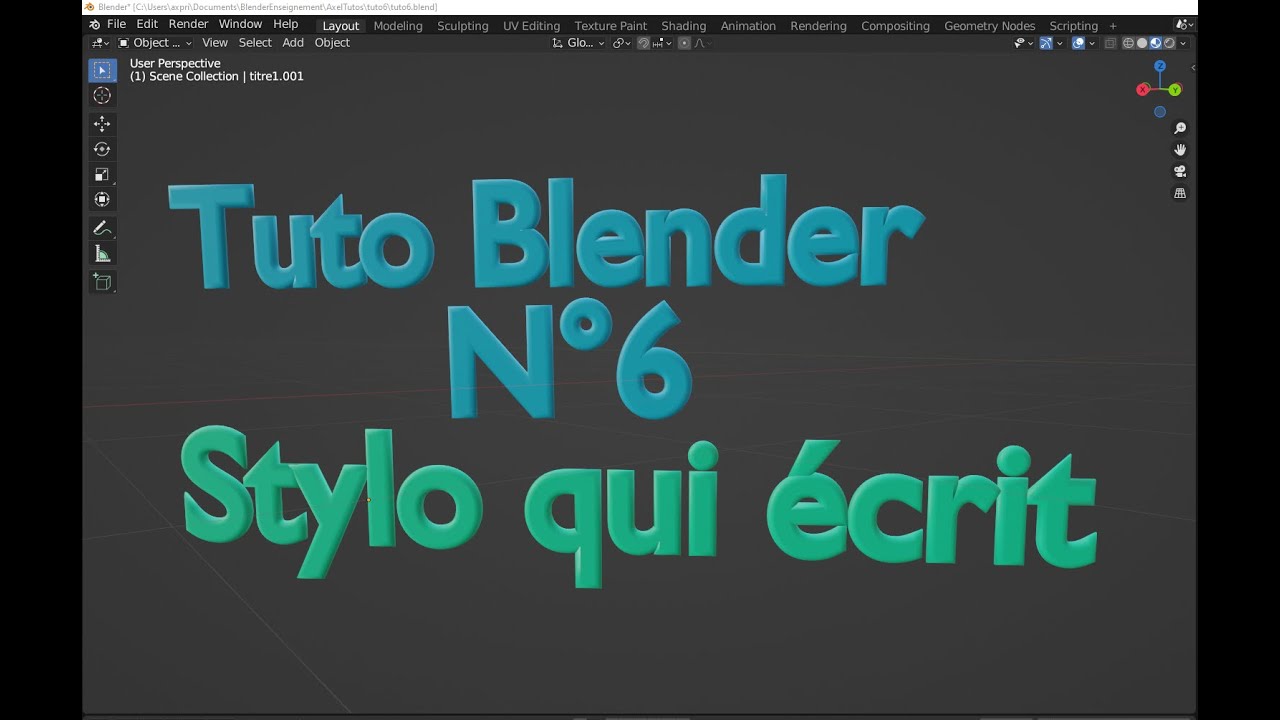The height and width of the screenshot is (720, 1280).
Task: Toggle proportional editing icon
Action: click(x=684, y=43)
